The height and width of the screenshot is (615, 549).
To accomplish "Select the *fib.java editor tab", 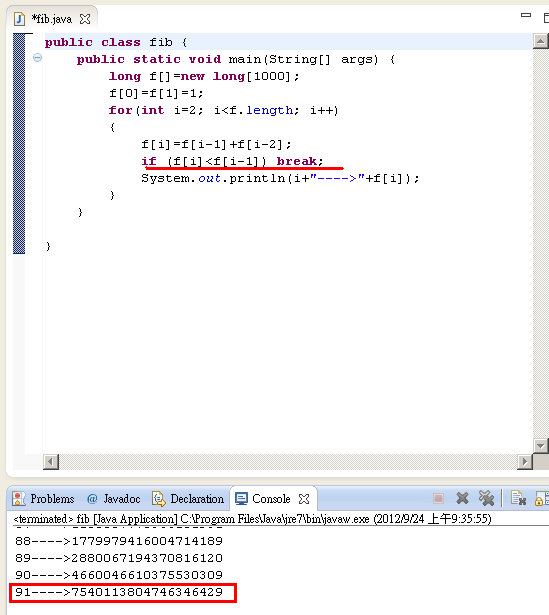I will point(51,19).
